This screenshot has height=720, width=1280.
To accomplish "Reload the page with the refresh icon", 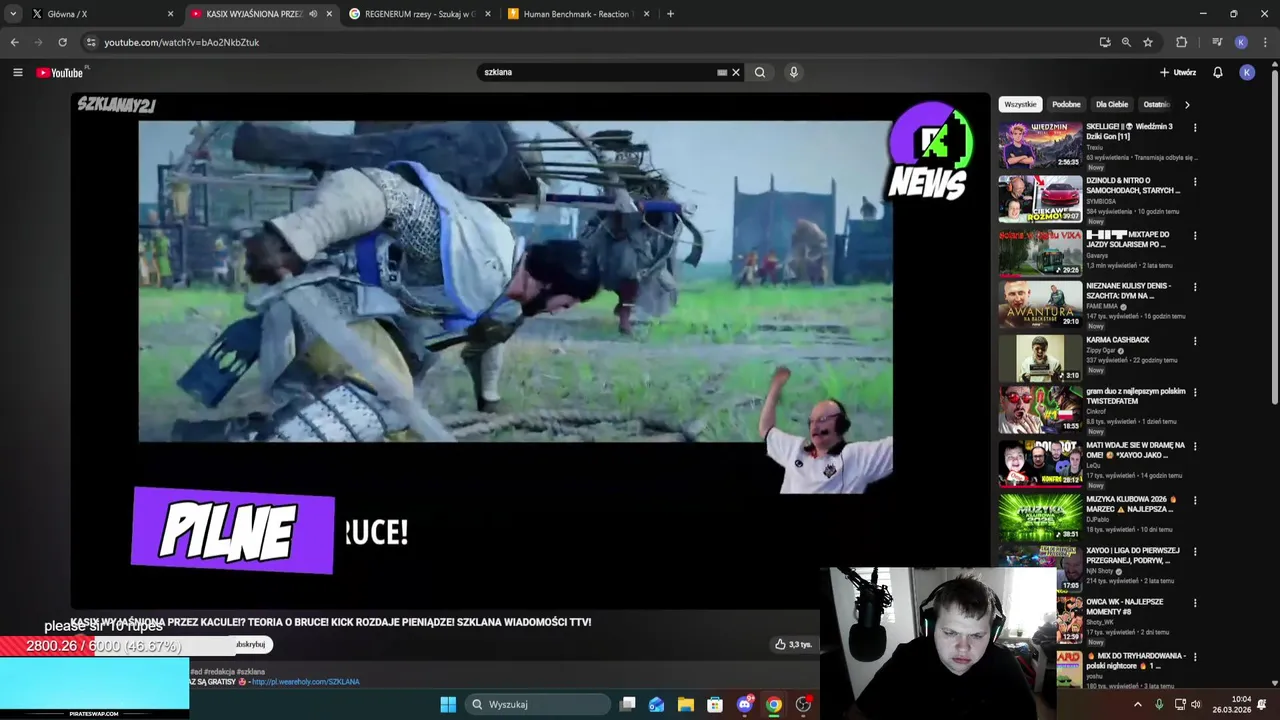I will 62,42.
